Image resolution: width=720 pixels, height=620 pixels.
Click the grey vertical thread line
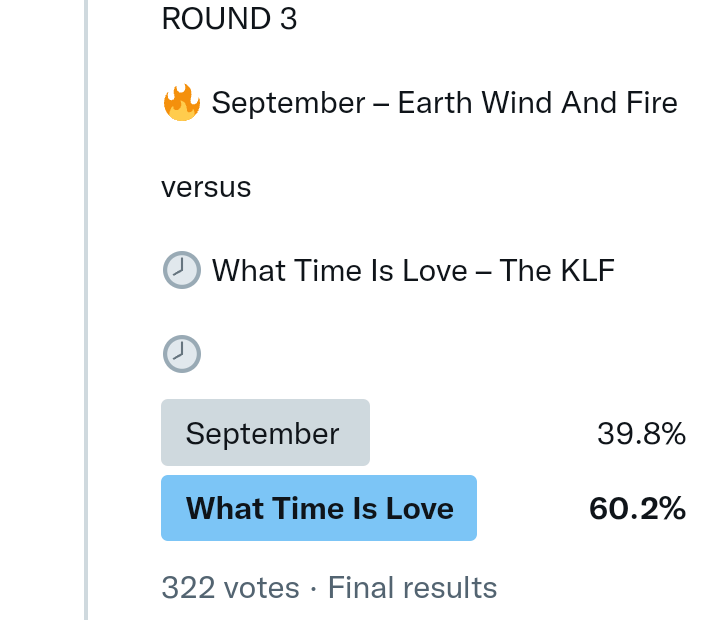[86, 300]
